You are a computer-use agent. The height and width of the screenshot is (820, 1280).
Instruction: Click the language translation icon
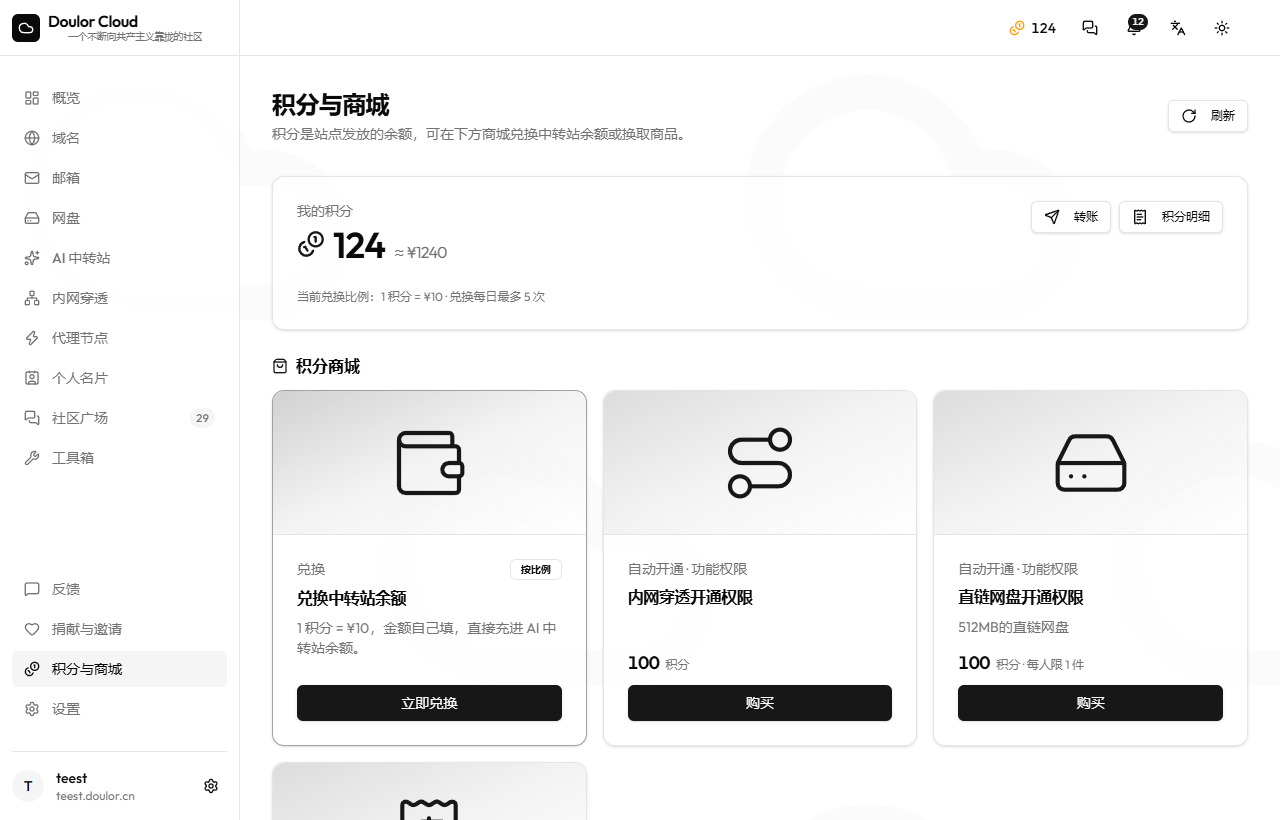1178,28
